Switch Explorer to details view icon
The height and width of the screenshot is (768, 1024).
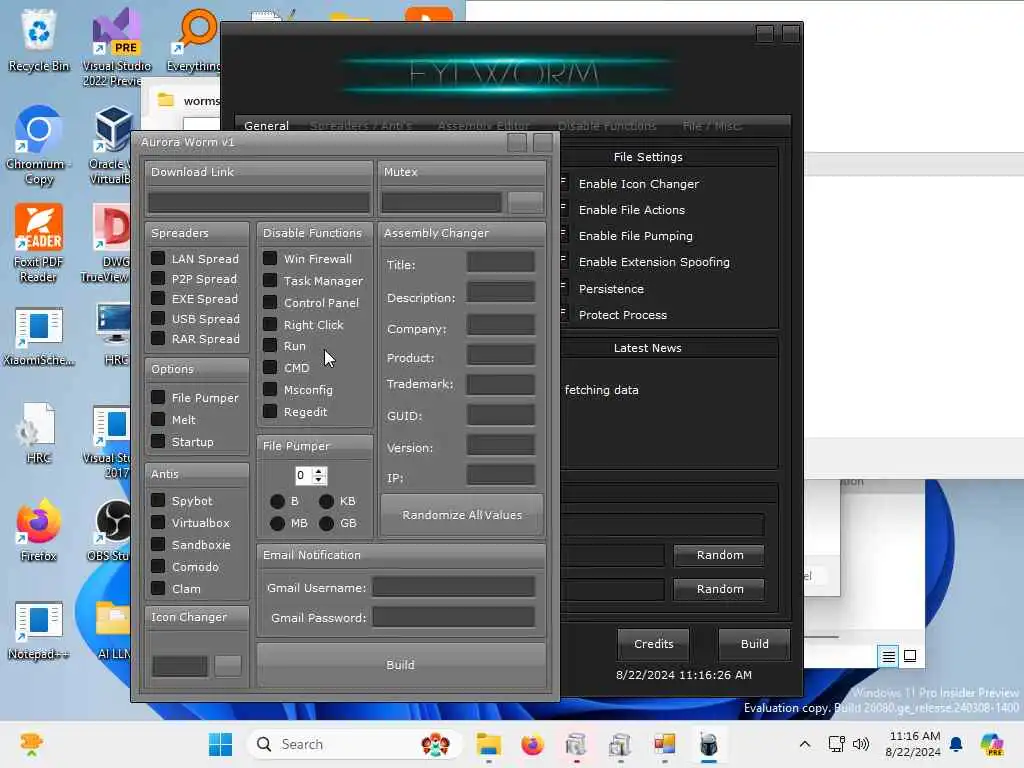[888, 656]
